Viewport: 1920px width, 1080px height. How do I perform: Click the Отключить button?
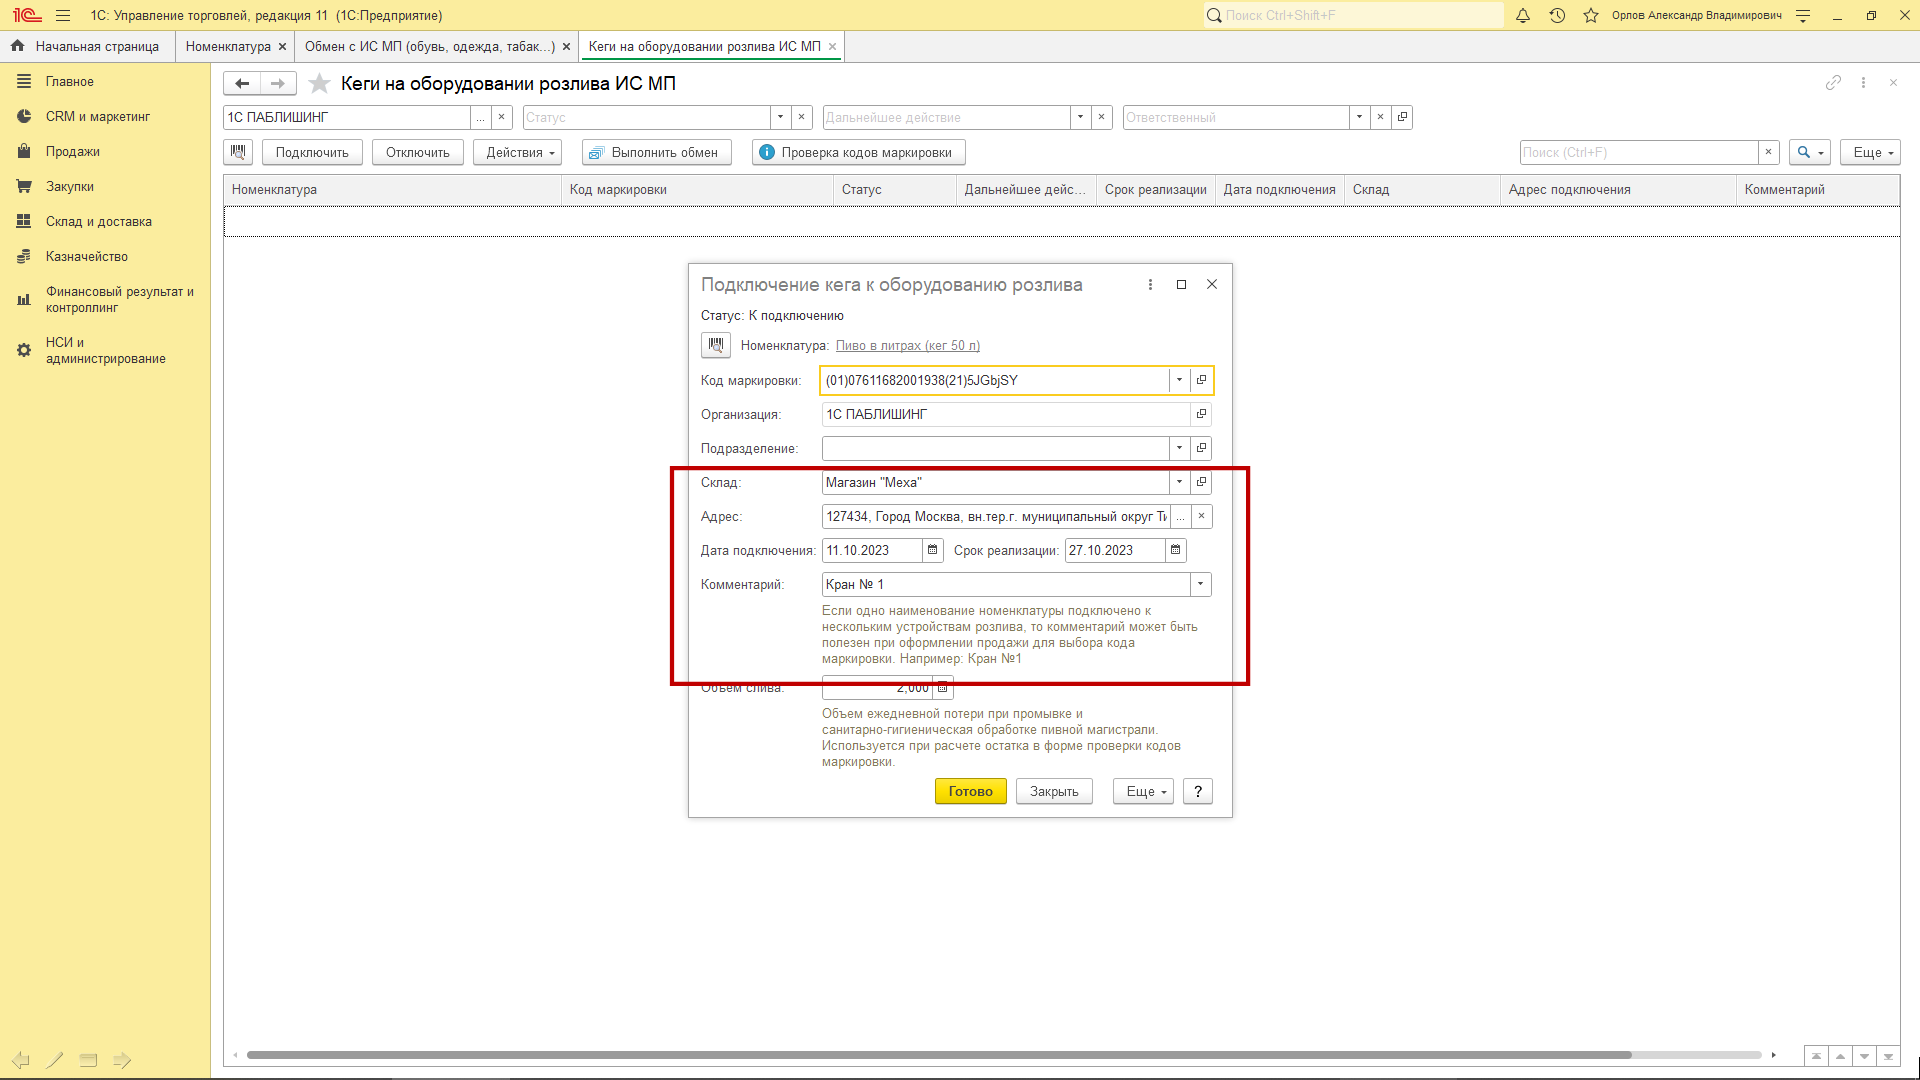(418, 152)
